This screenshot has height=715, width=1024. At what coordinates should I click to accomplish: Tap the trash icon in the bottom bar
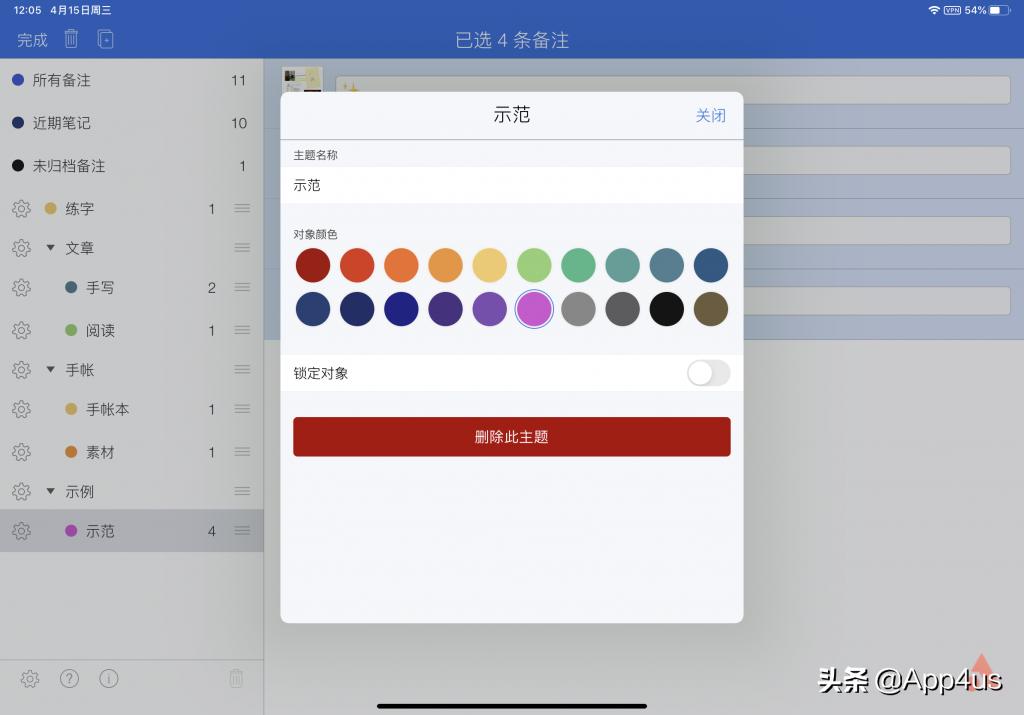tap(236, 678)
